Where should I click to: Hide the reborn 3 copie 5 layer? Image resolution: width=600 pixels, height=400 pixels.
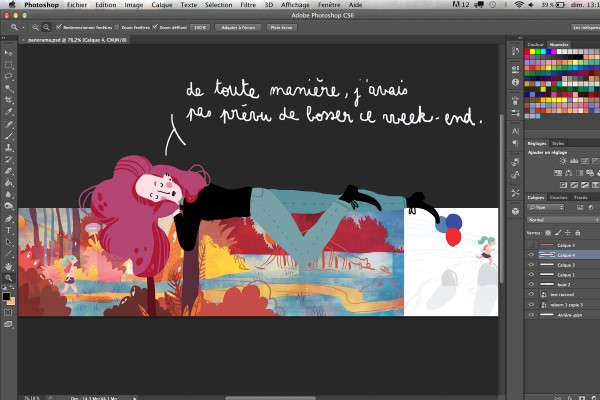click(531, 305)
